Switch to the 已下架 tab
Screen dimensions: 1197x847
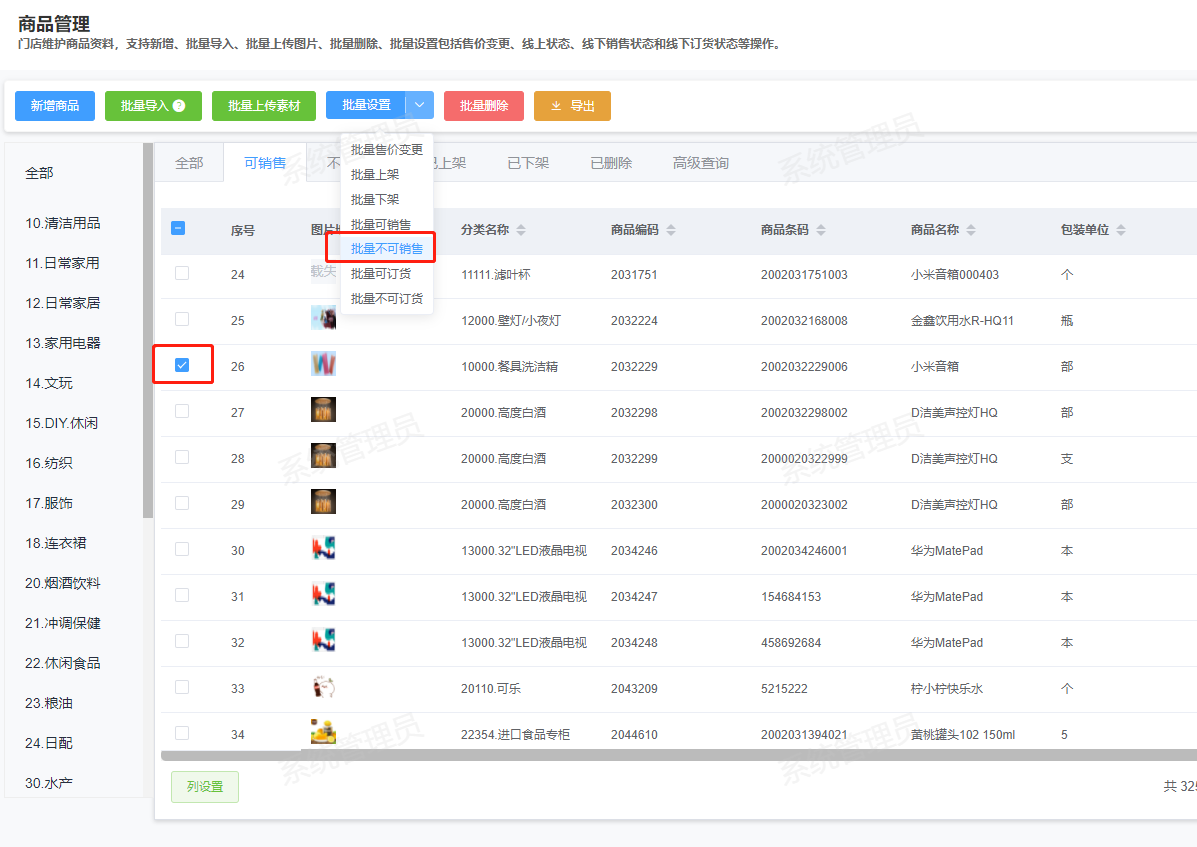pyautogui.click(x=527, y=163)
